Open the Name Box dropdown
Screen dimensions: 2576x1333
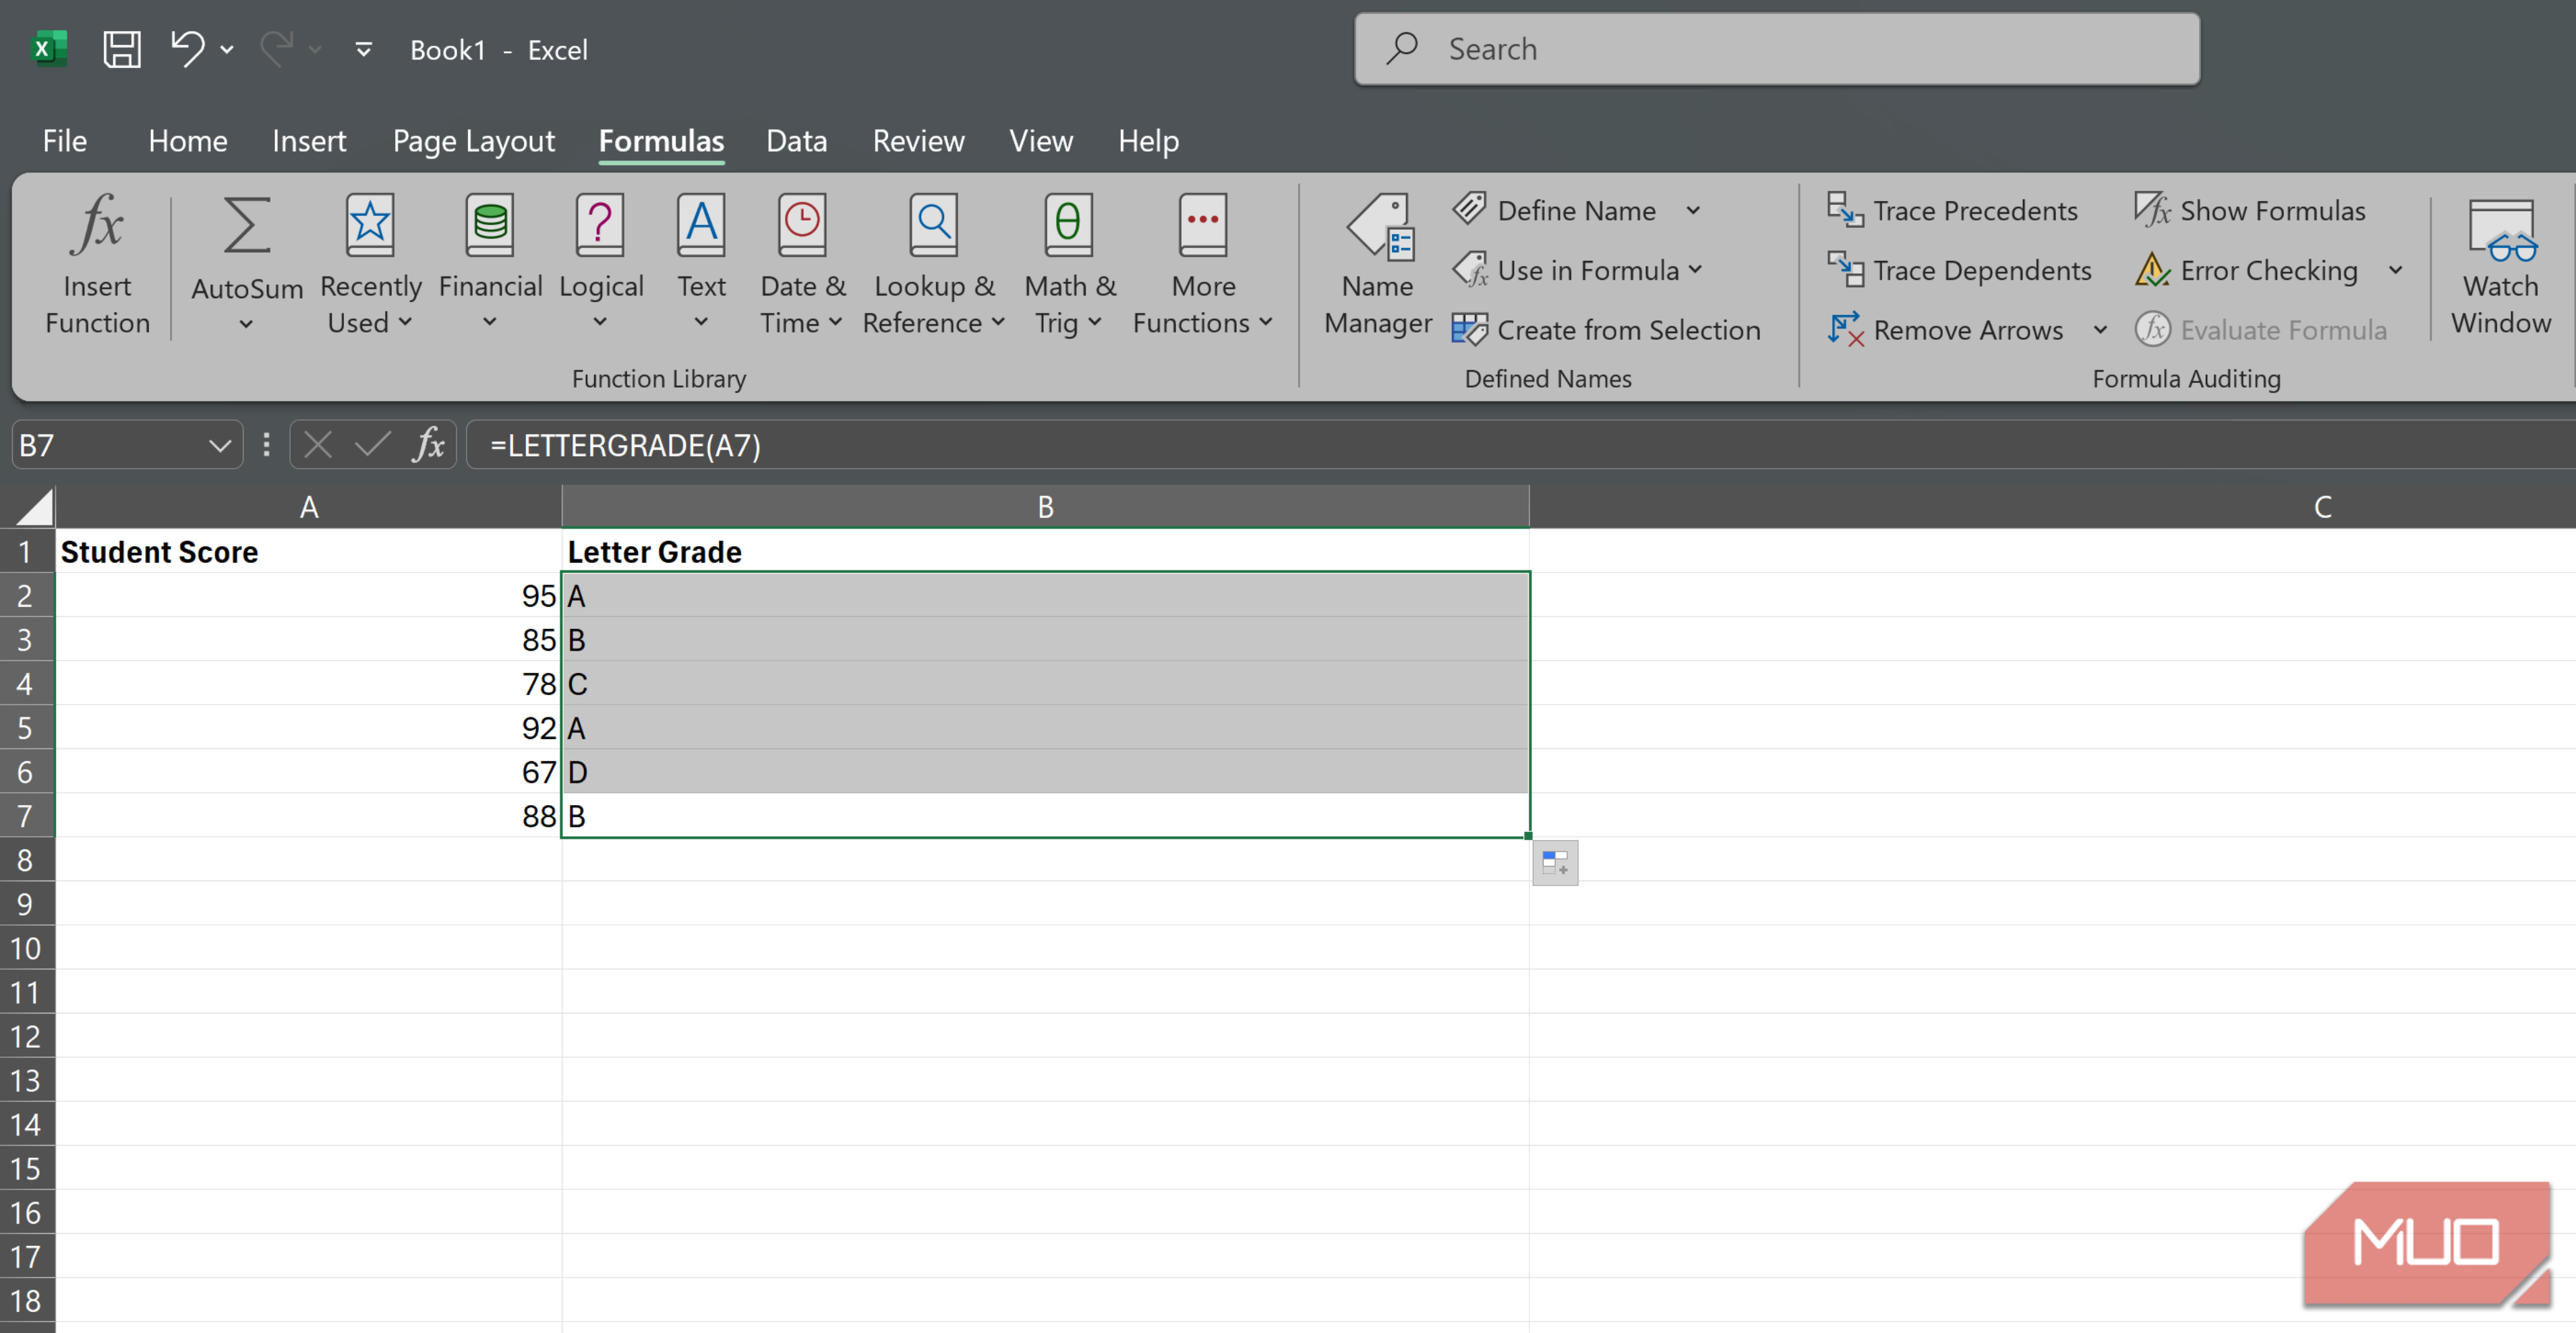(x=220, y=445)
